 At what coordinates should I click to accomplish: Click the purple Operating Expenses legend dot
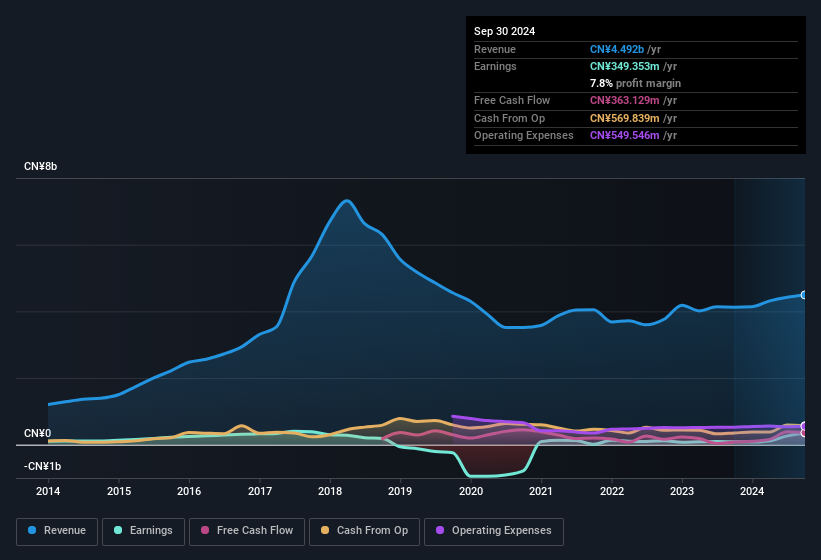click(x=440, y=531)
